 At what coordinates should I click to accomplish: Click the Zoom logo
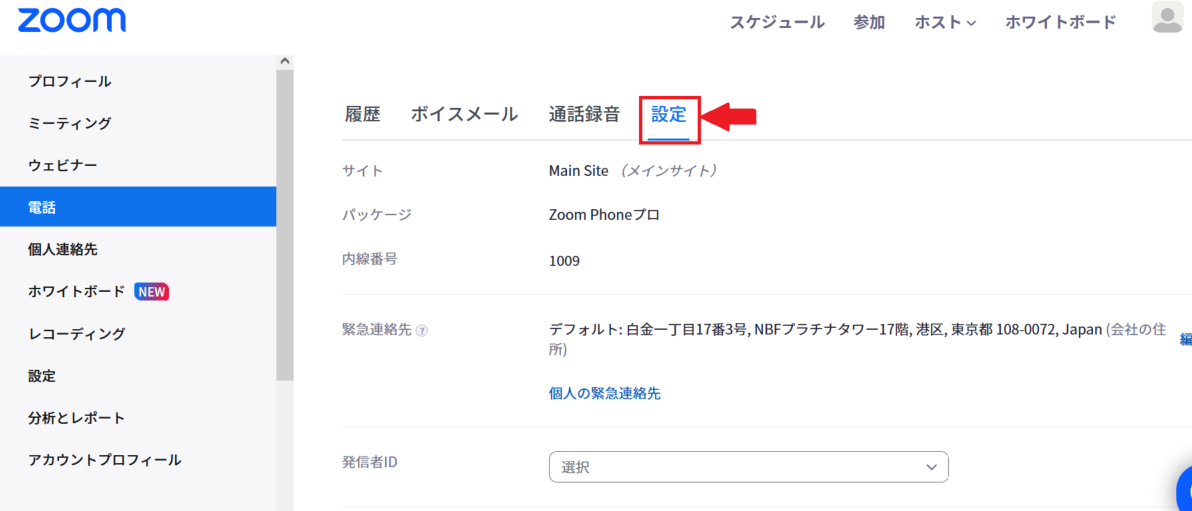point(72,21)
